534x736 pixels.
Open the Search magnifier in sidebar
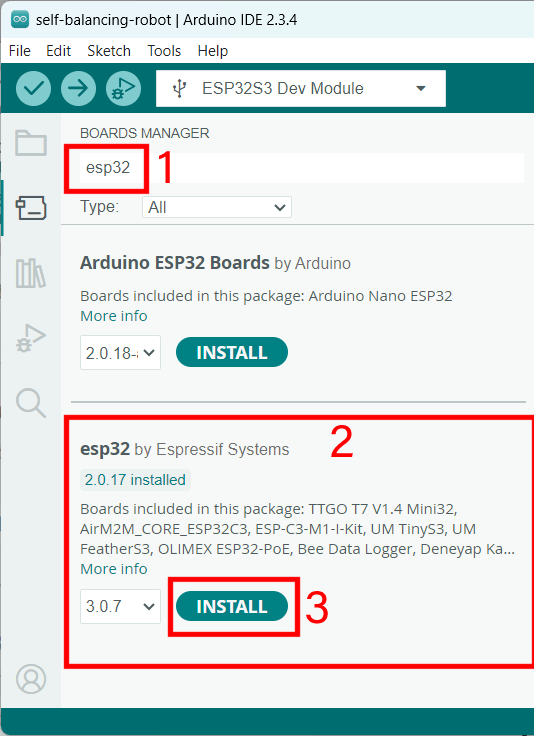coord(31,403)
